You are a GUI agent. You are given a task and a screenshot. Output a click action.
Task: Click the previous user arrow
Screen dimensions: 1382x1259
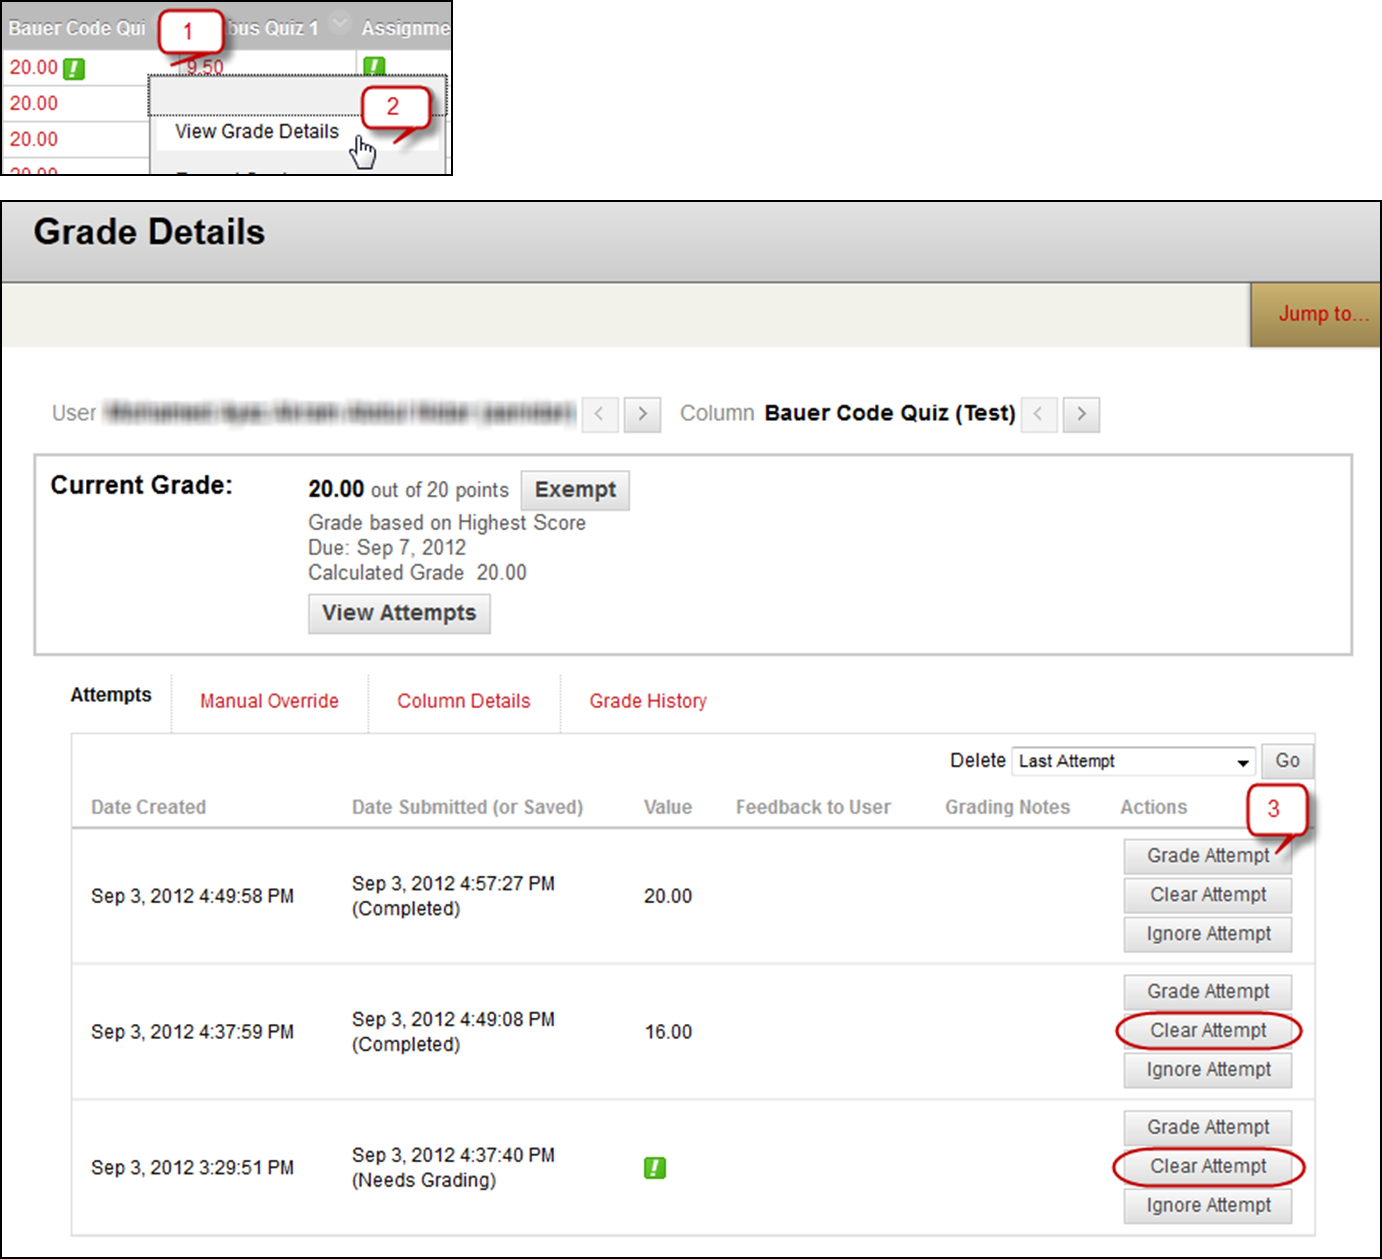[599, 414]
